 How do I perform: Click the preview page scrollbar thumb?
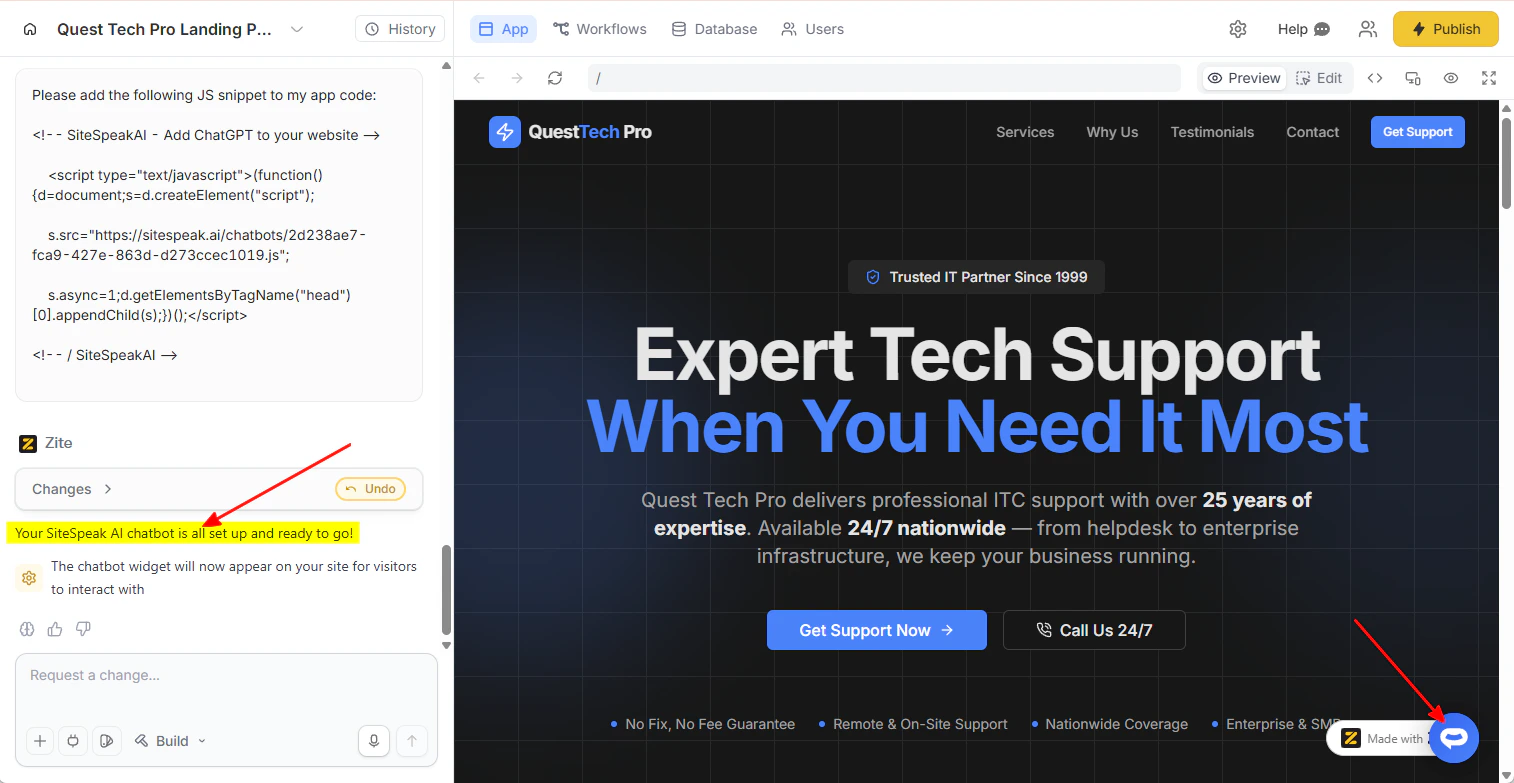pos(1506,162)
